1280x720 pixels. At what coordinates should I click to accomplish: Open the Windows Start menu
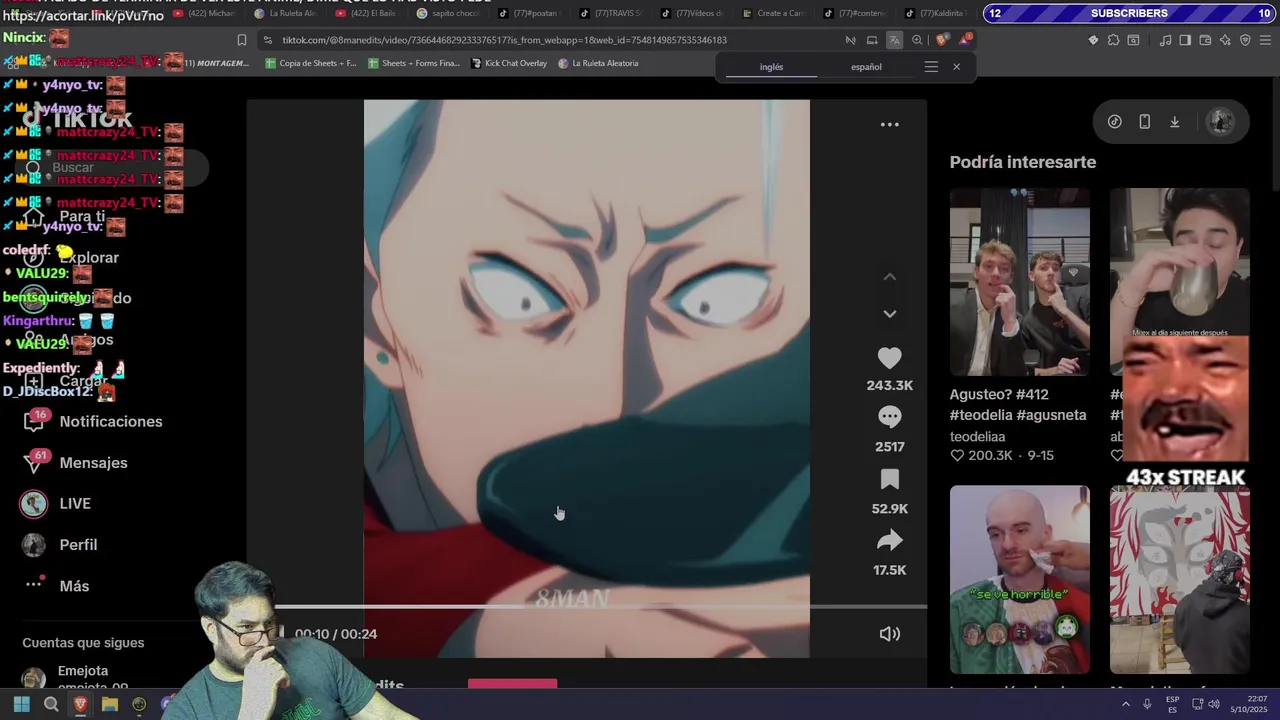(21, 704)
